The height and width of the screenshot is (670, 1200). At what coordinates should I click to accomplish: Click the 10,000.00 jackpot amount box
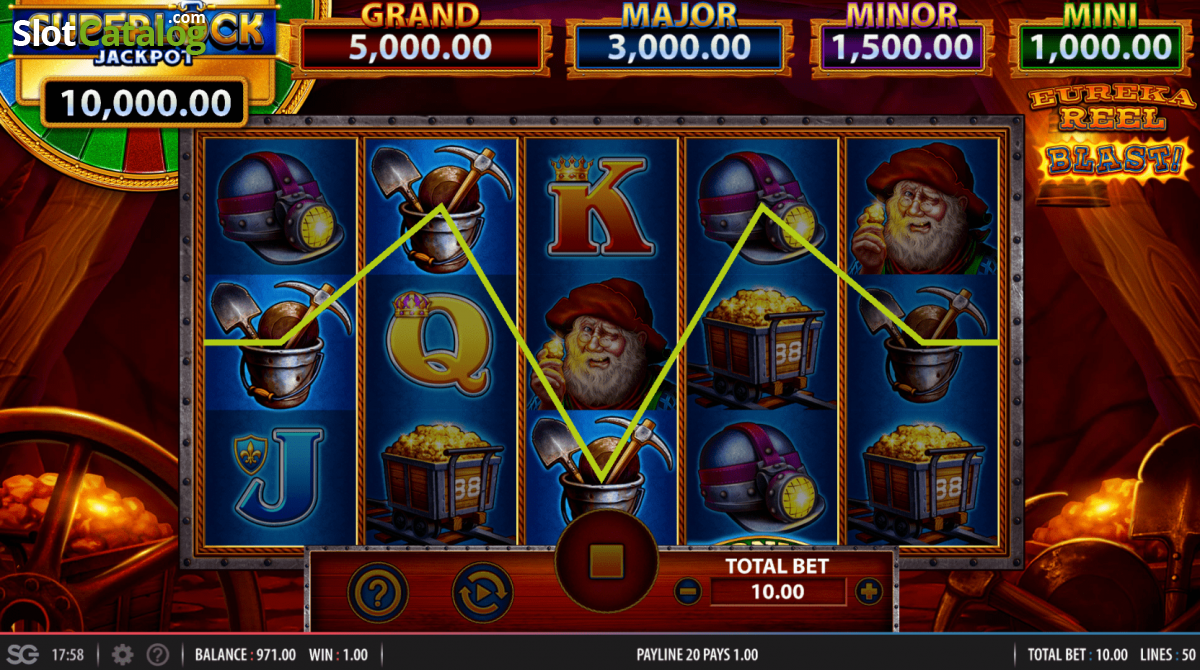pos(145,101)
